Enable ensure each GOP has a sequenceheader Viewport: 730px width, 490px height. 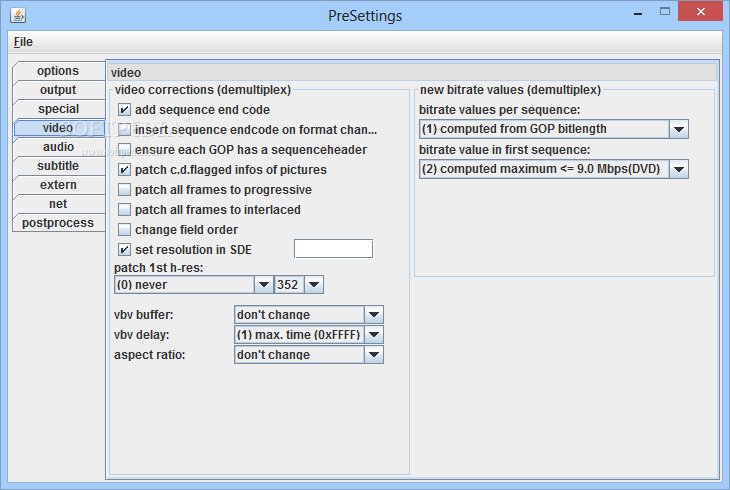(124, 150)
